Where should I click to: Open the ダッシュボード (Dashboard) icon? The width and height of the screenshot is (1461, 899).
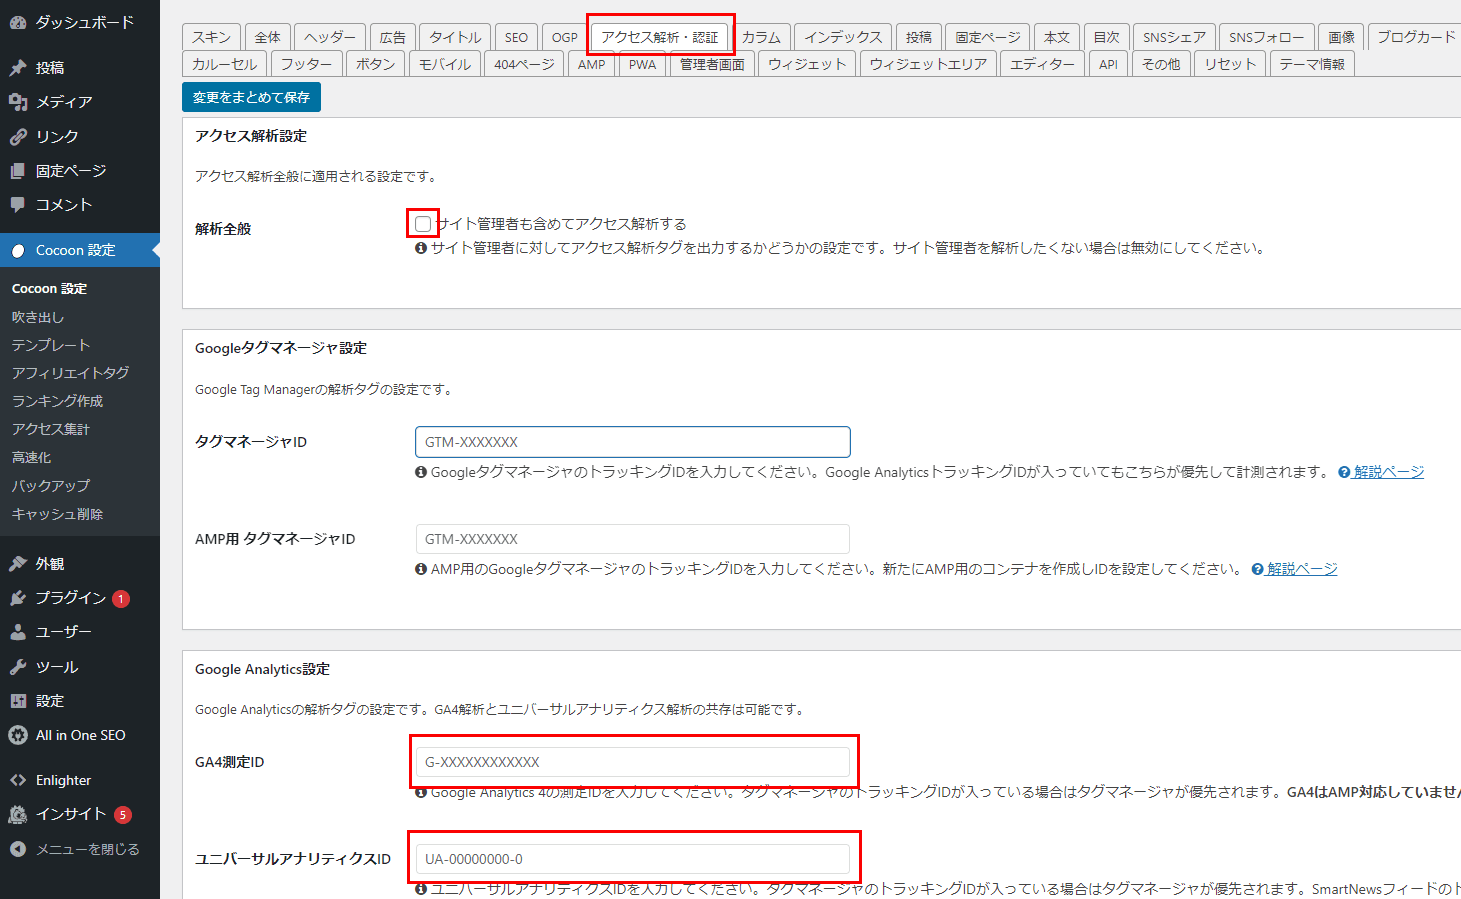pos(20,21)
